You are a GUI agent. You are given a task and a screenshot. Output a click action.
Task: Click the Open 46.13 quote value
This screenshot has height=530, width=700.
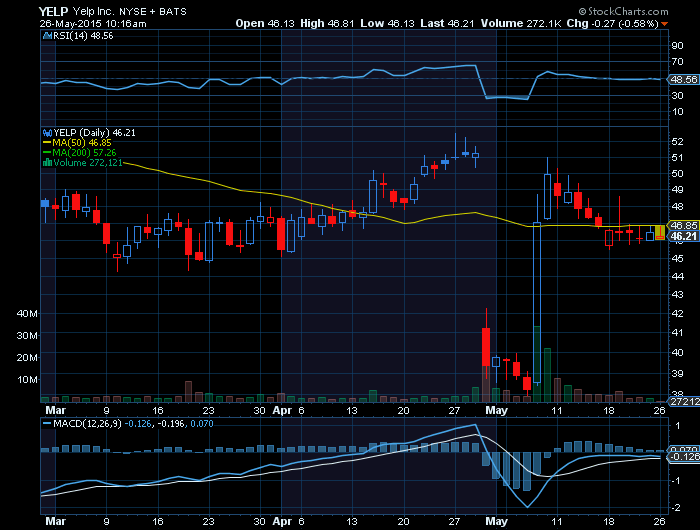click(x=265, y=23)
